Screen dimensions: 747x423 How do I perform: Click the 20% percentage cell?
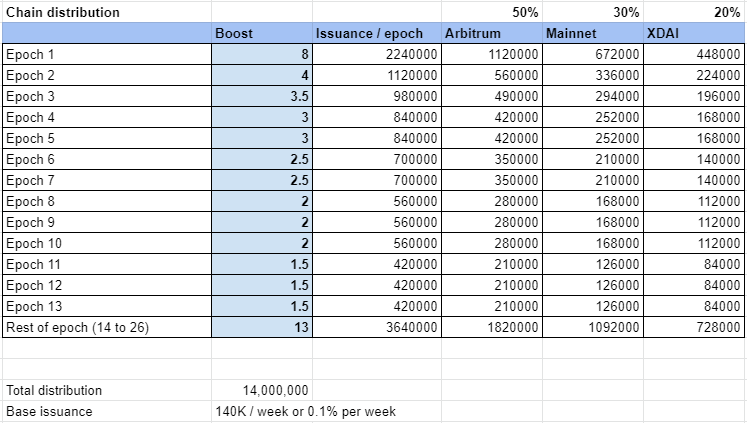click(x=694, y=12)
